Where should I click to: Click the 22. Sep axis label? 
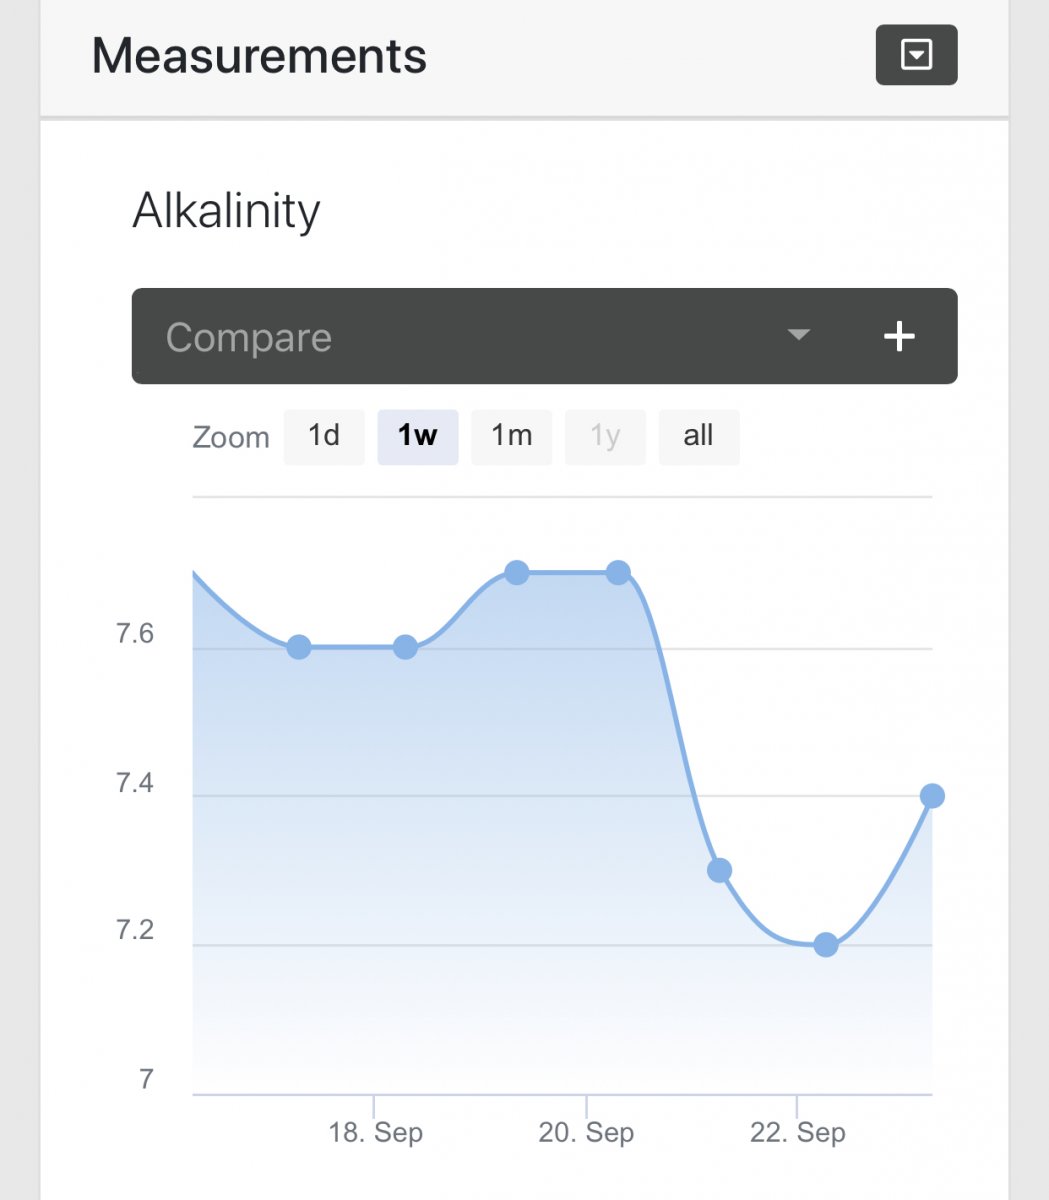[797, 1133]
